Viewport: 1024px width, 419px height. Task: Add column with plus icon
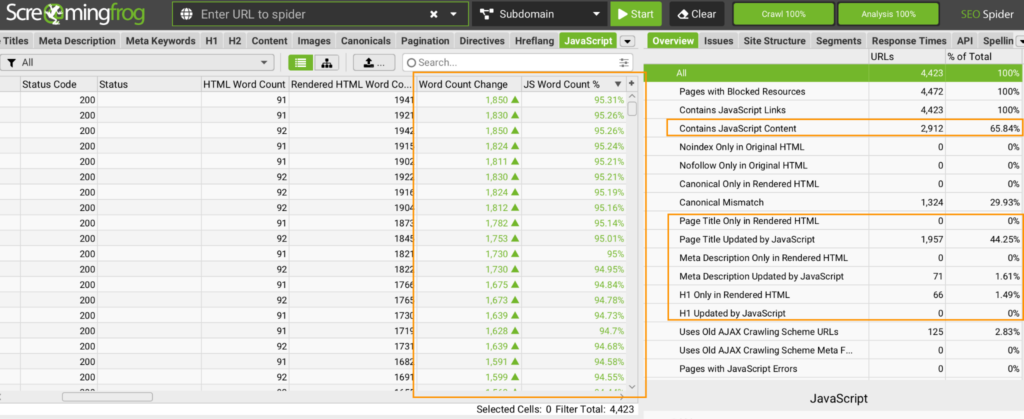tap(632, 84)
